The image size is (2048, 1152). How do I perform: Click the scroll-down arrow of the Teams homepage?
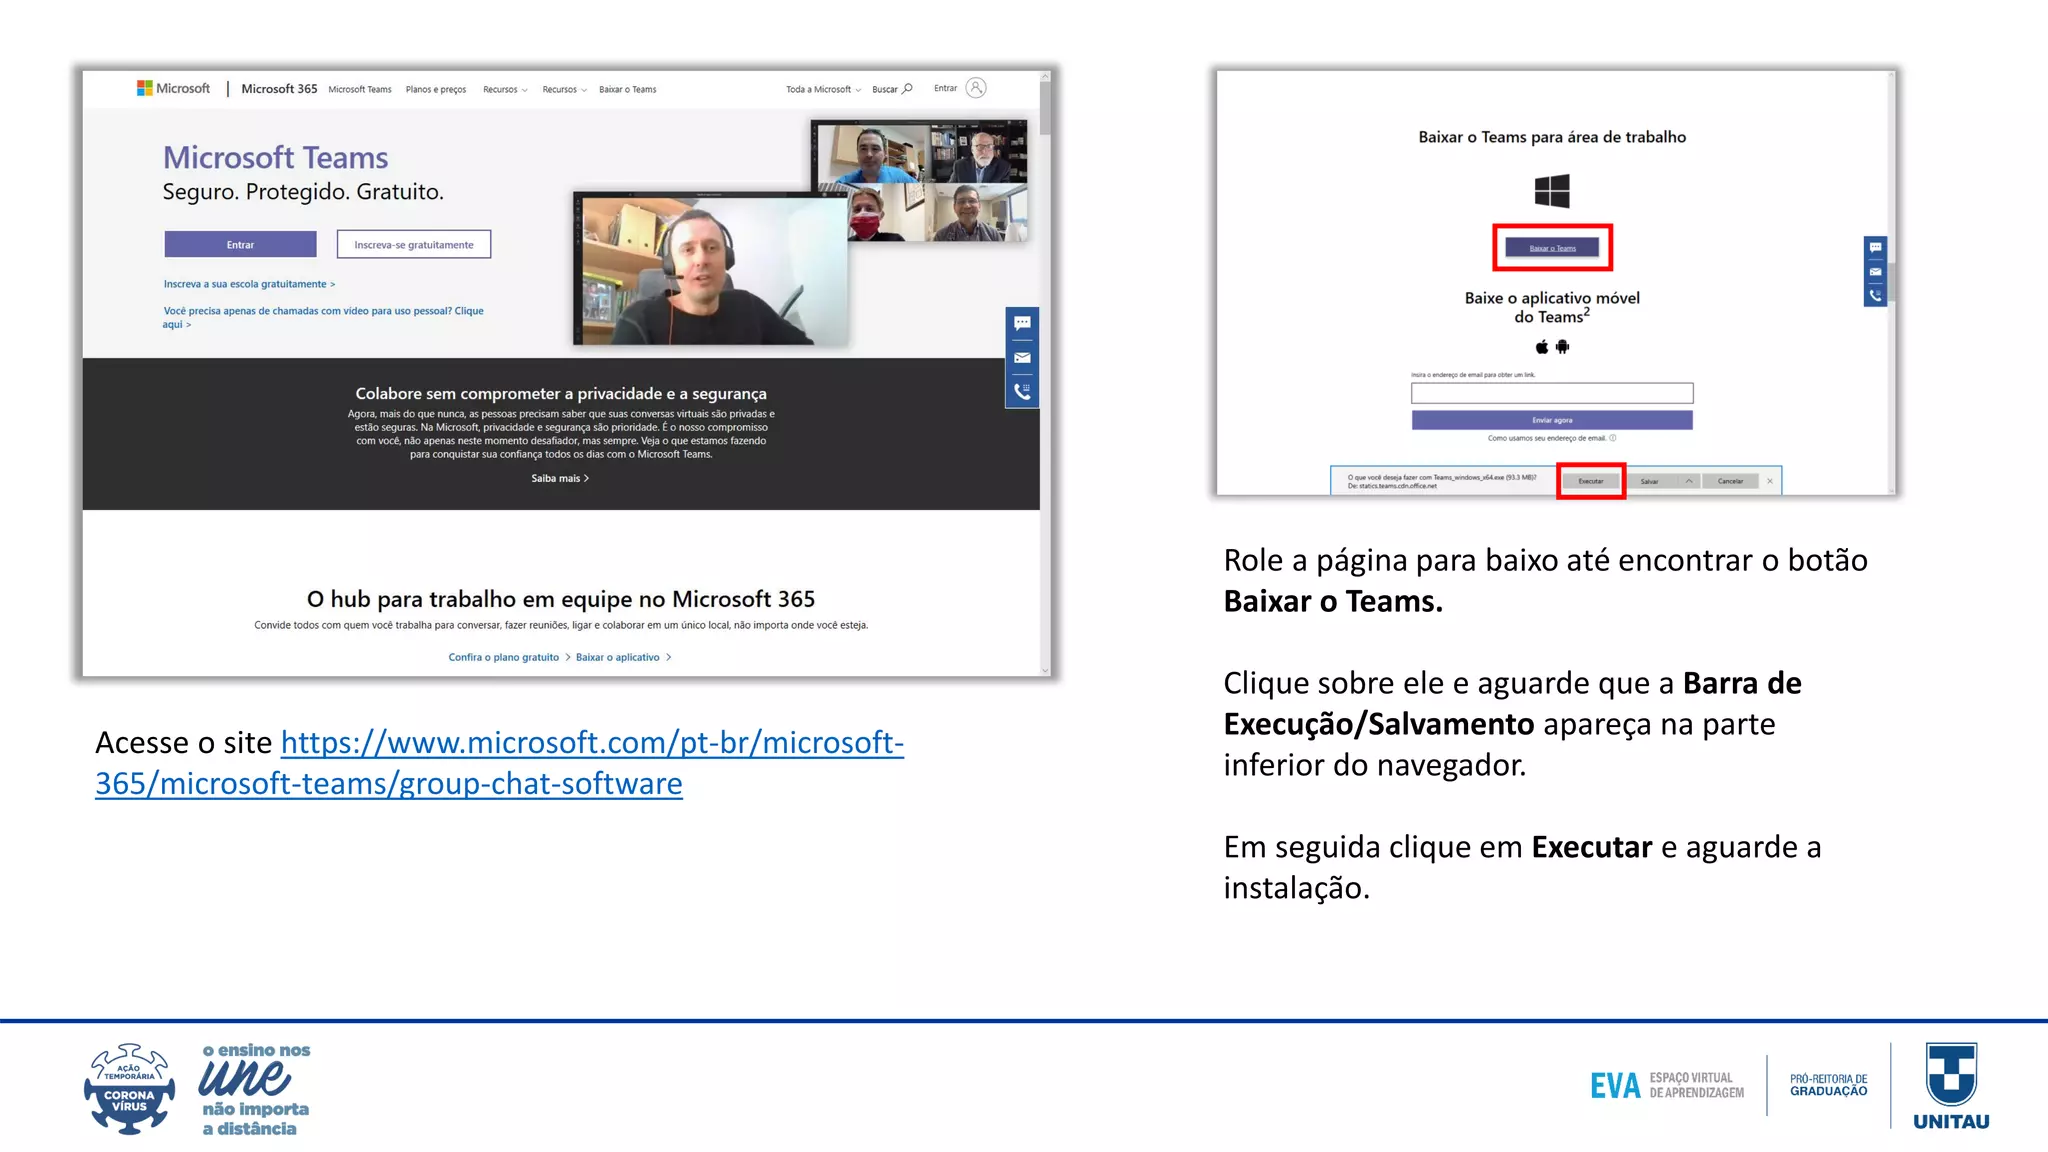1045,671
